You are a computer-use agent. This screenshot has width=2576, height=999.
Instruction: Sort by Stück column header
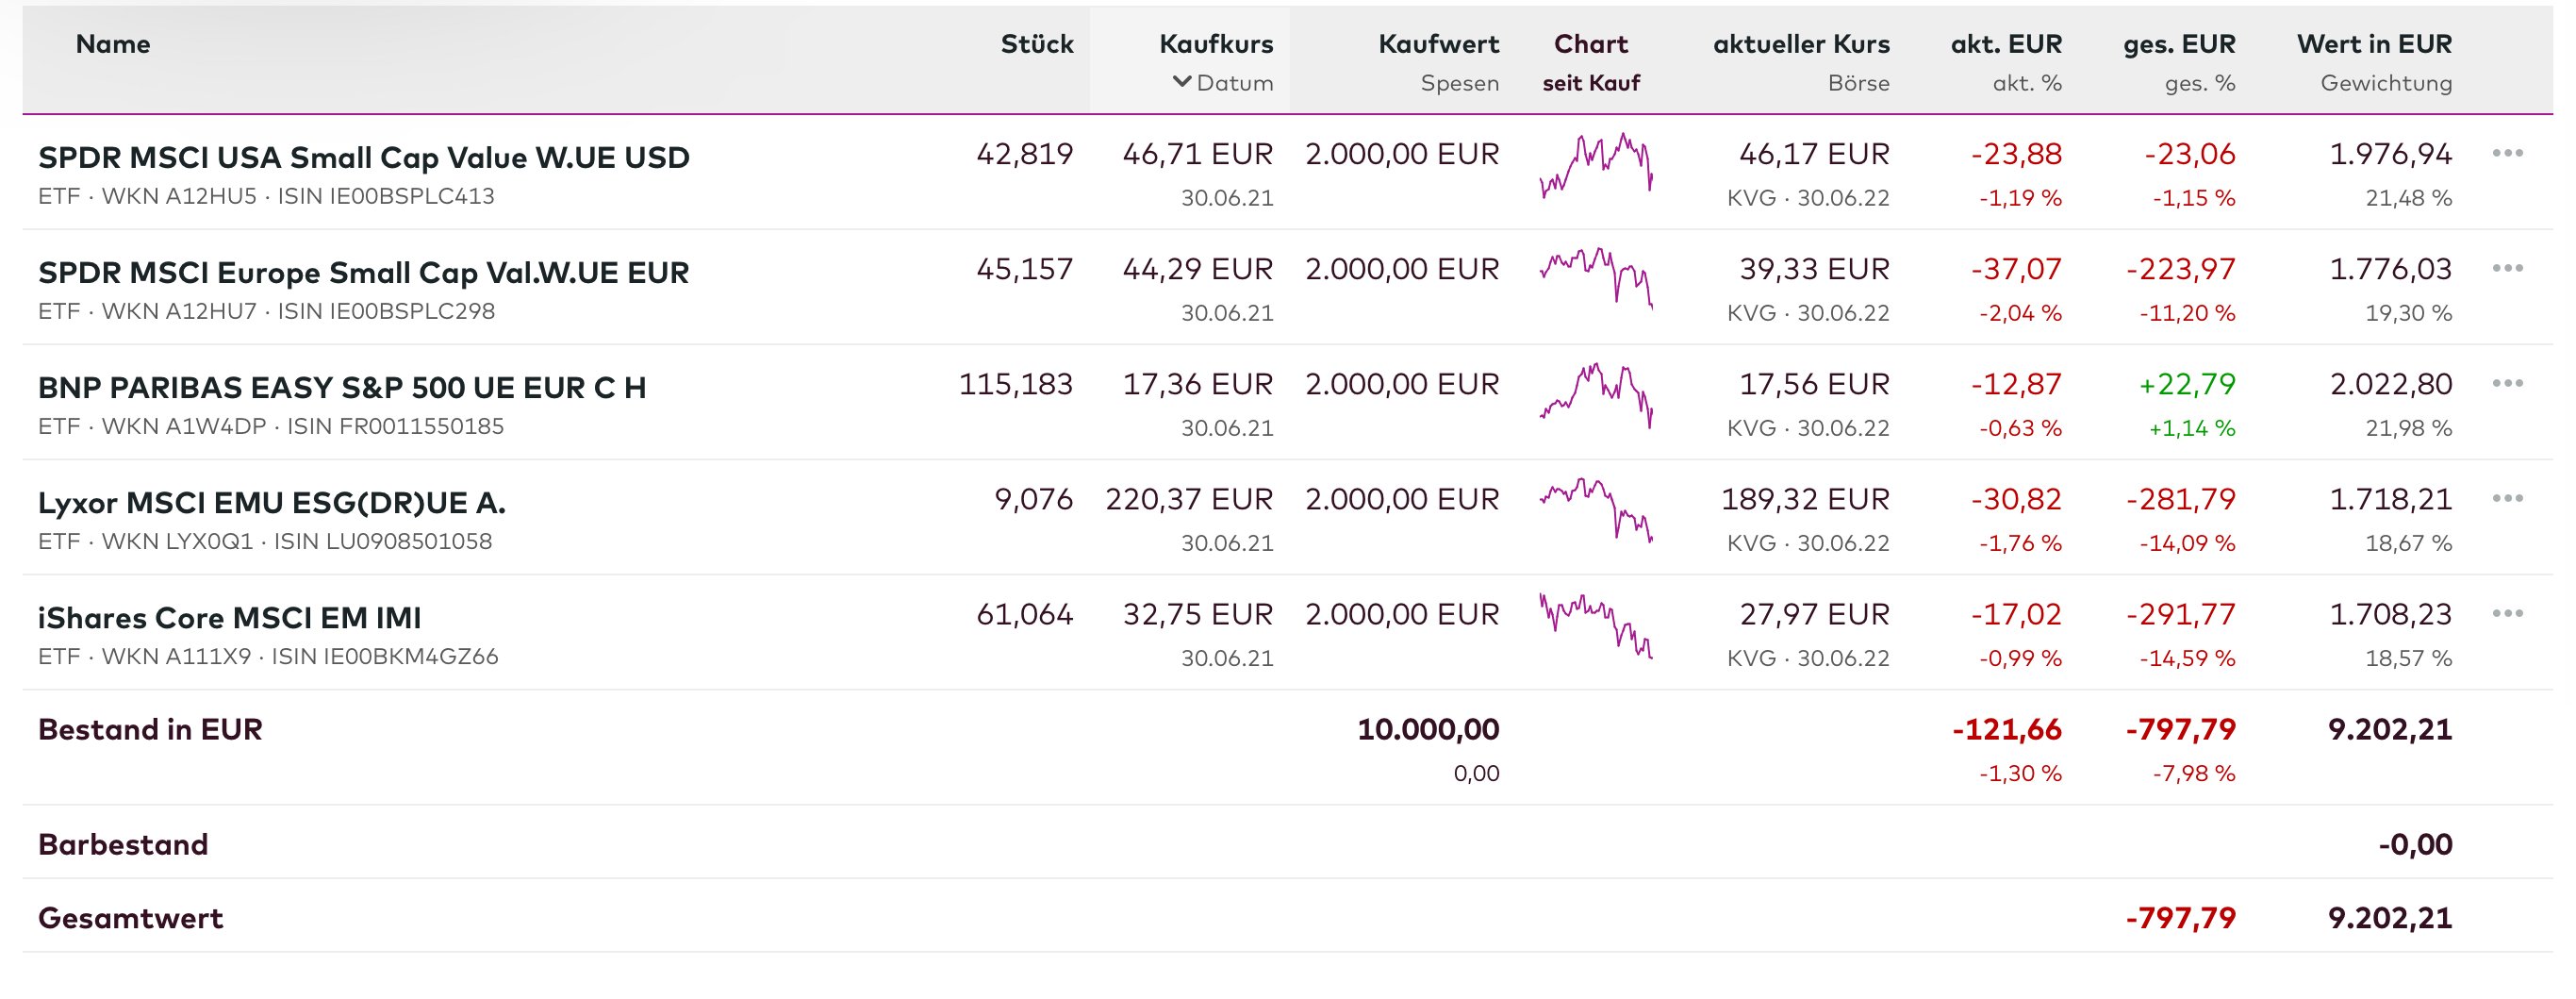[x=1036, y=44]
